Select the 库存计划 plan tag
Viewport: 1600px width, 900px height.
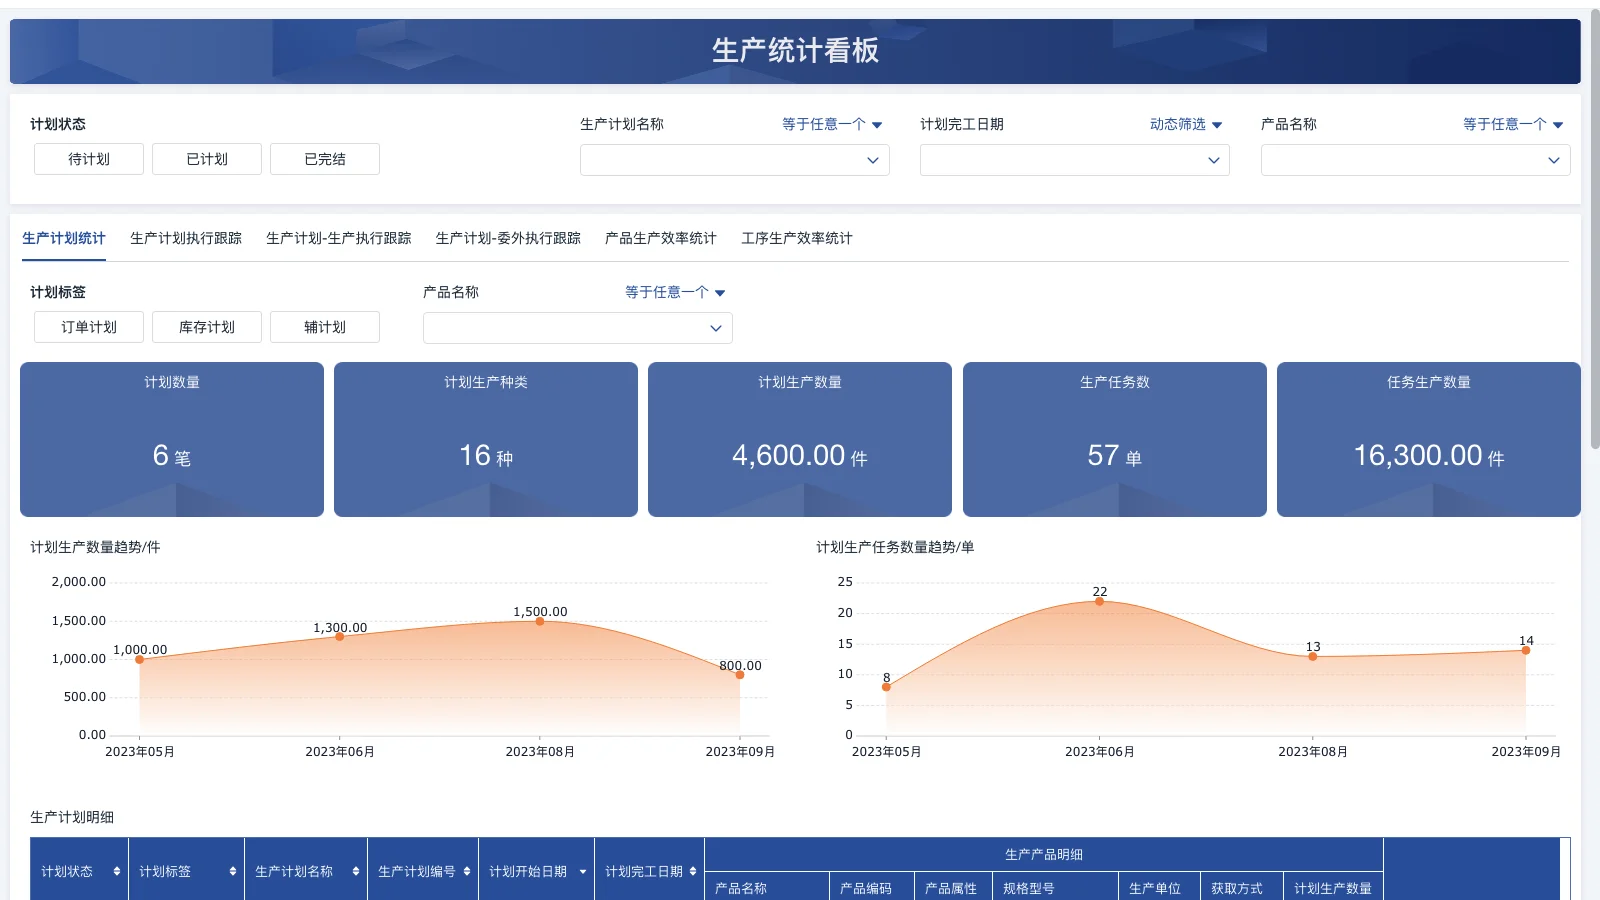[x=206, y=327]
